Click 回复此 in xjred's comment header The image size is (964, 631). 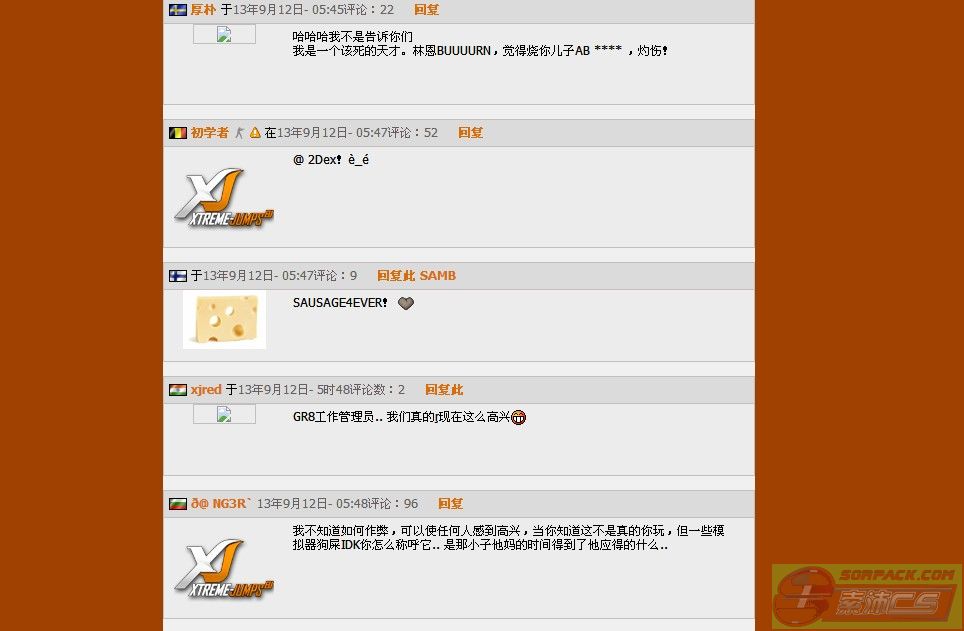point(444,390)
